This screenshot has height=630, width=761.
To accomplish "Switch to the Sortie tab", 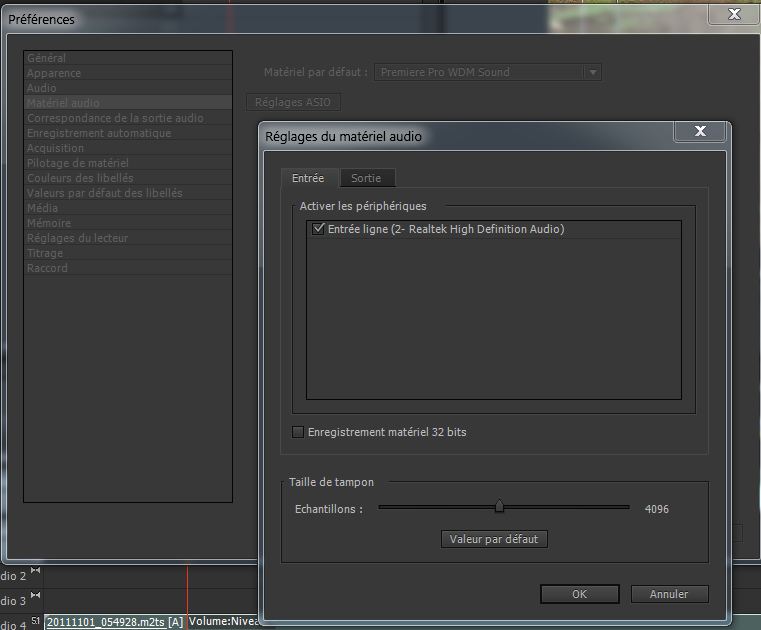I will [x=367, y=178].
